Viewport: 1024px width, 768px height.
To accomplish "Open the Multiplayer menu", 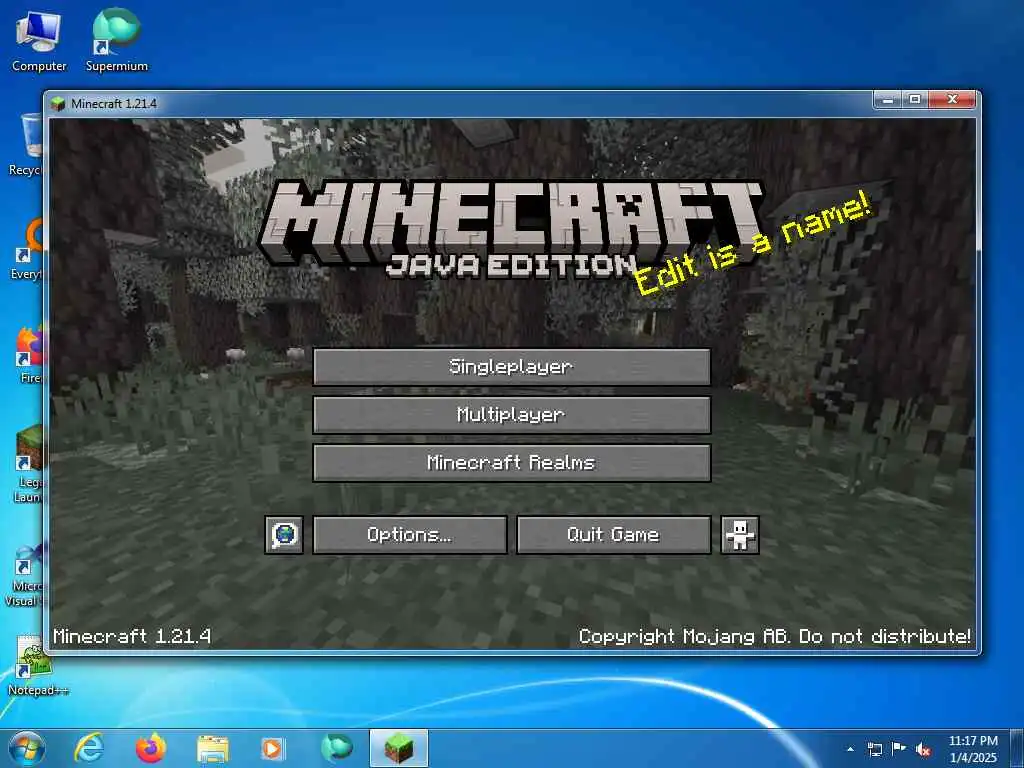I will (x=511, y=415).
